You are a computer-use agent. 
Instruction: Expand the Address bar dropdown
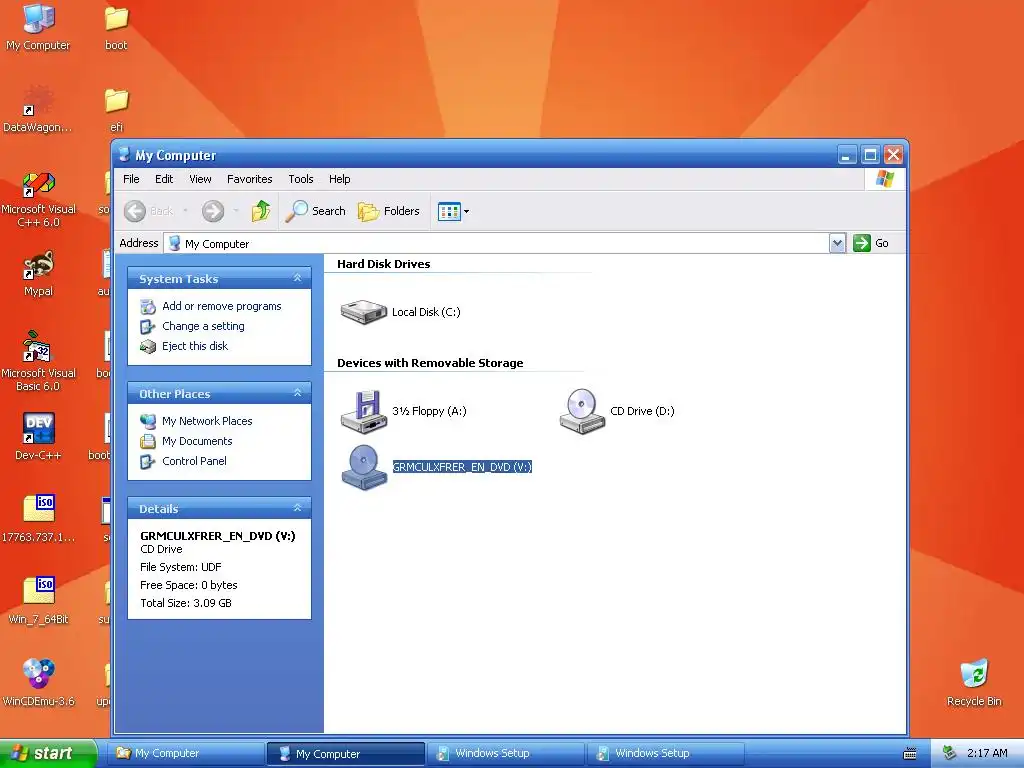click(837, 244)
